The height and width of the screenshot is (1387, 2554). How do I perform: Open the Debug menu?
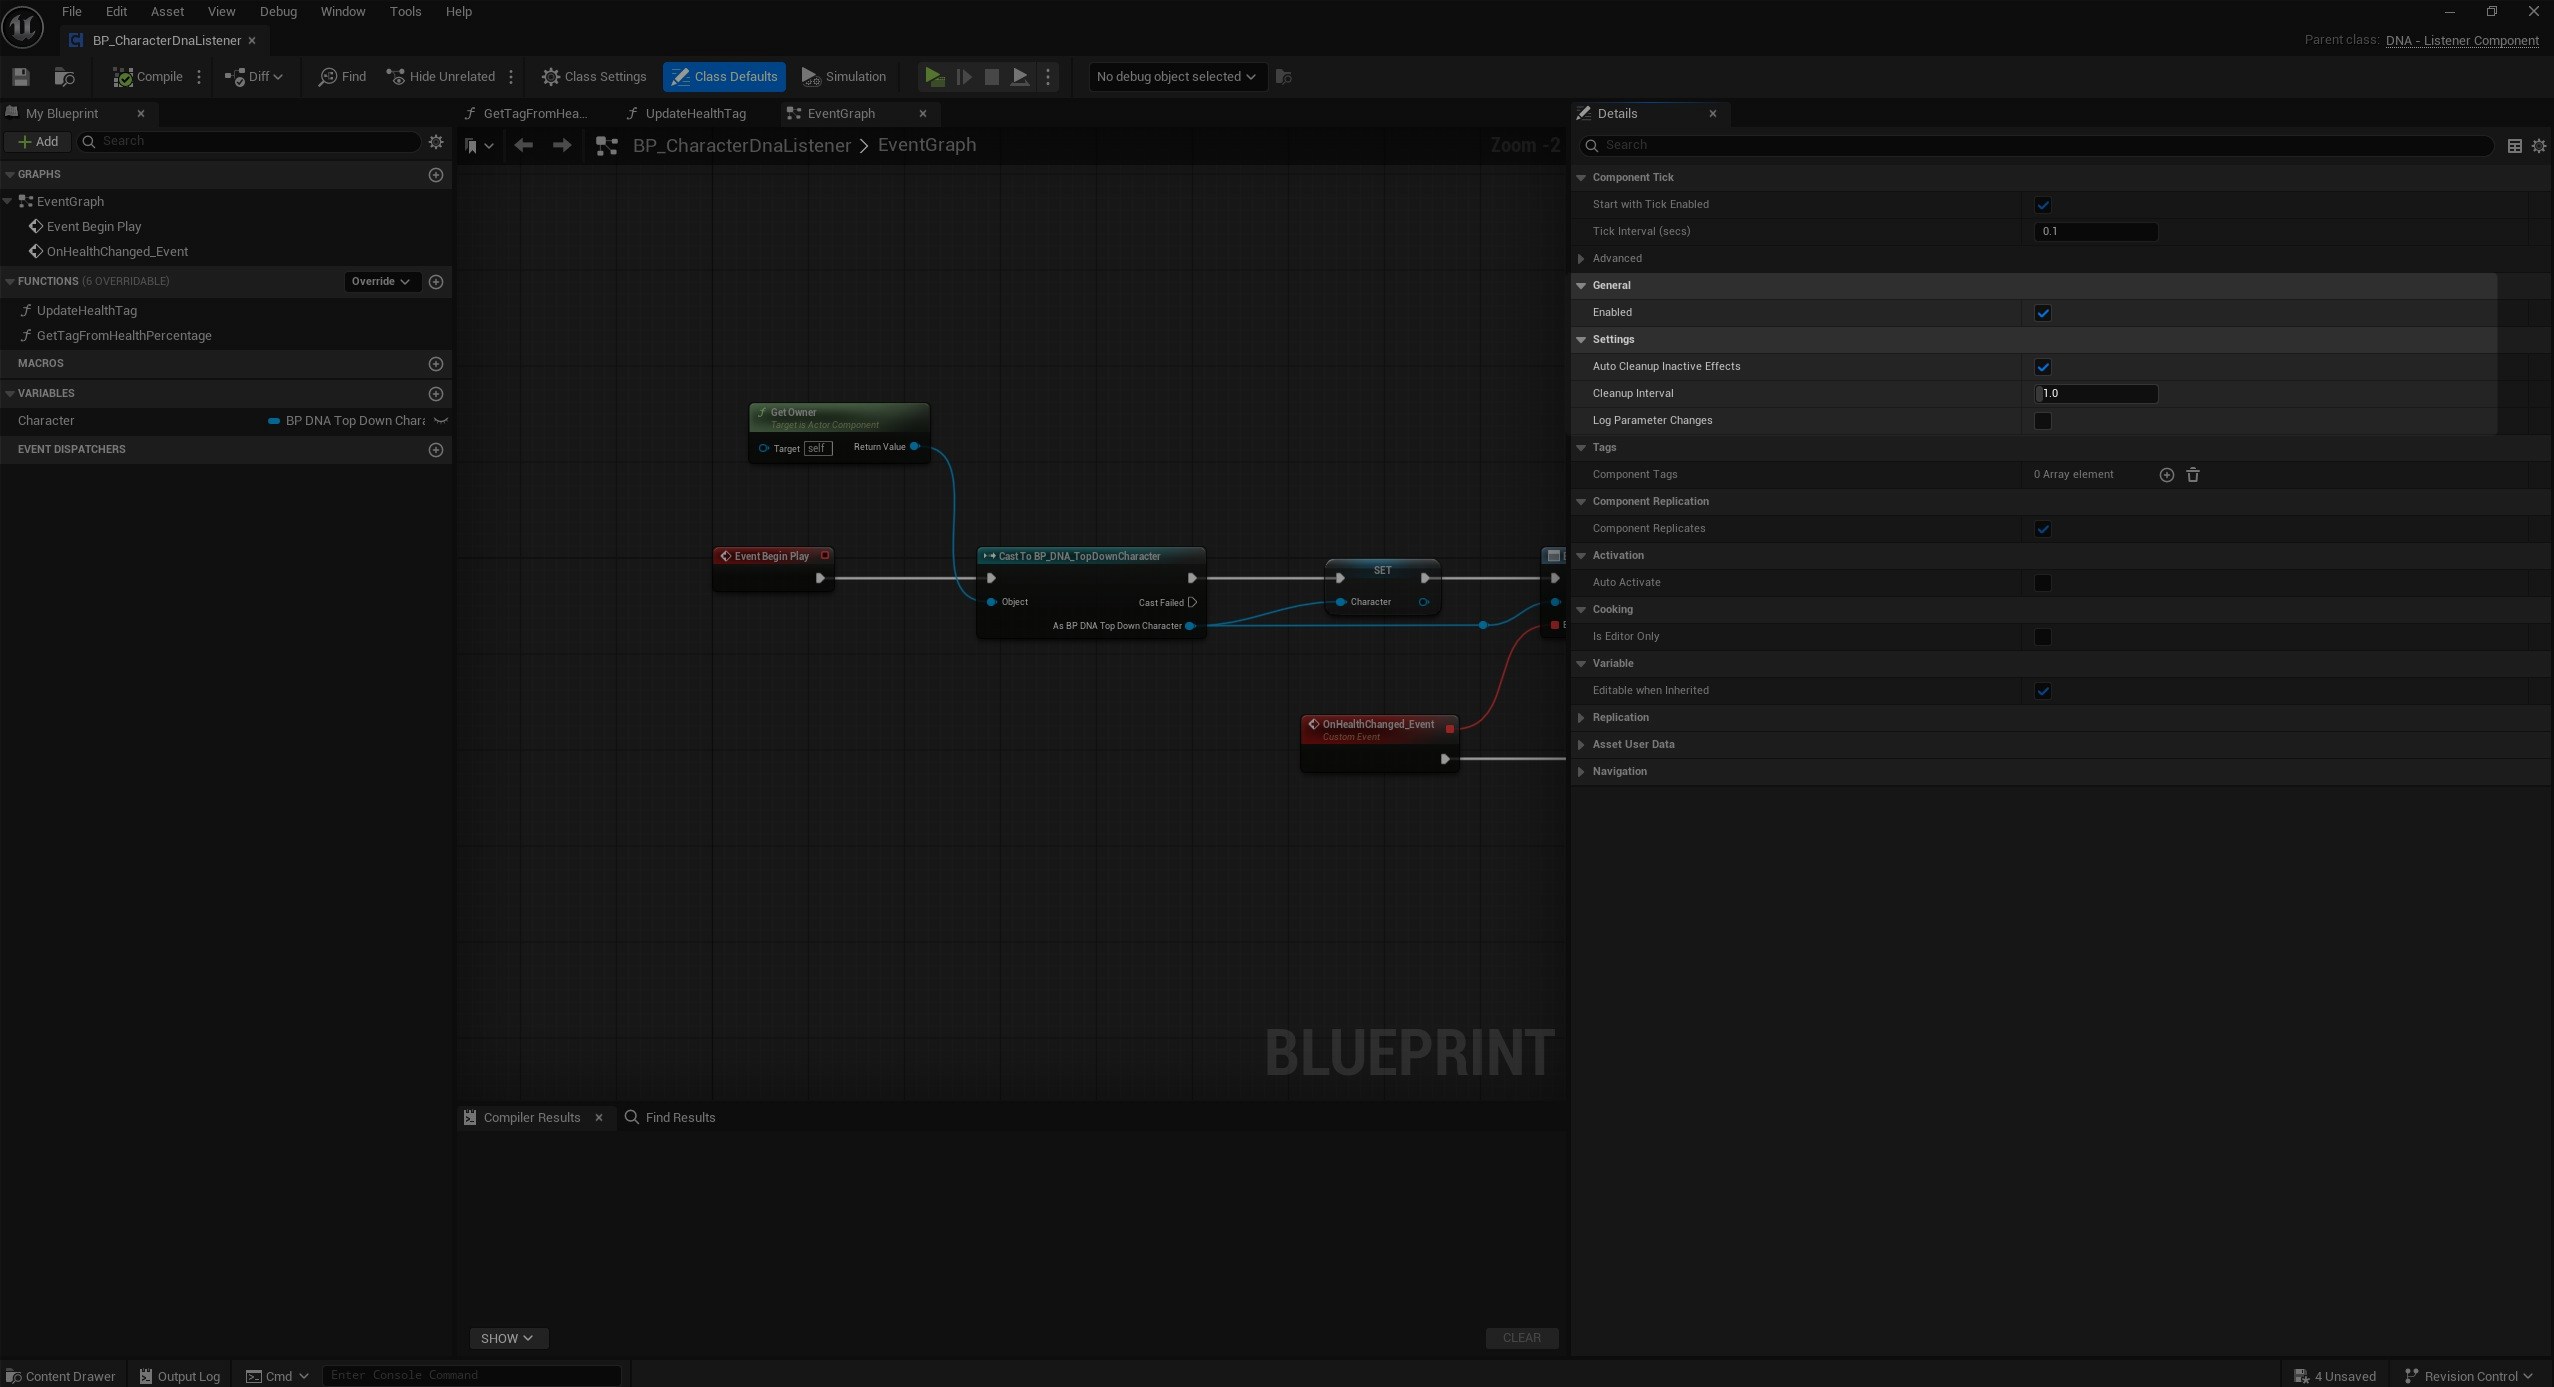(278, 12)
